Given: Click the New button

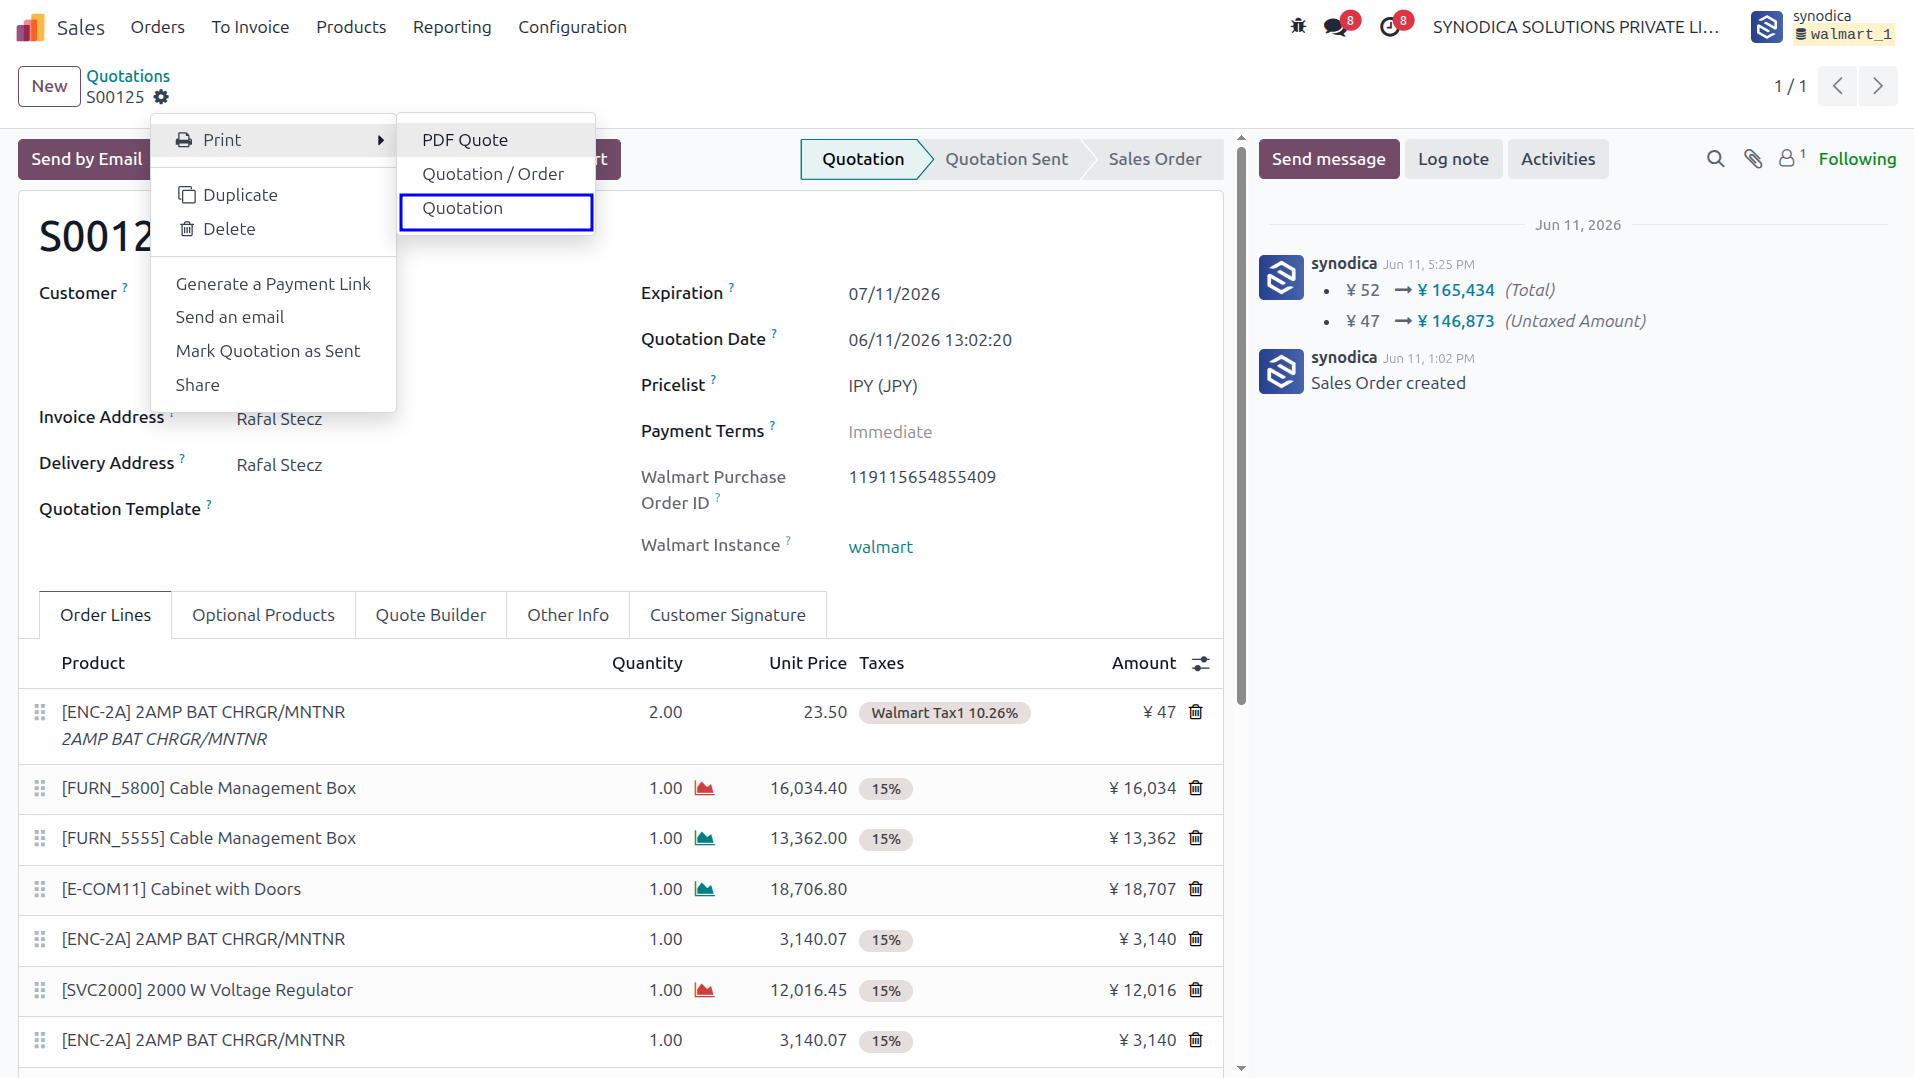Looking at the screenshot, I should (49, 86).
